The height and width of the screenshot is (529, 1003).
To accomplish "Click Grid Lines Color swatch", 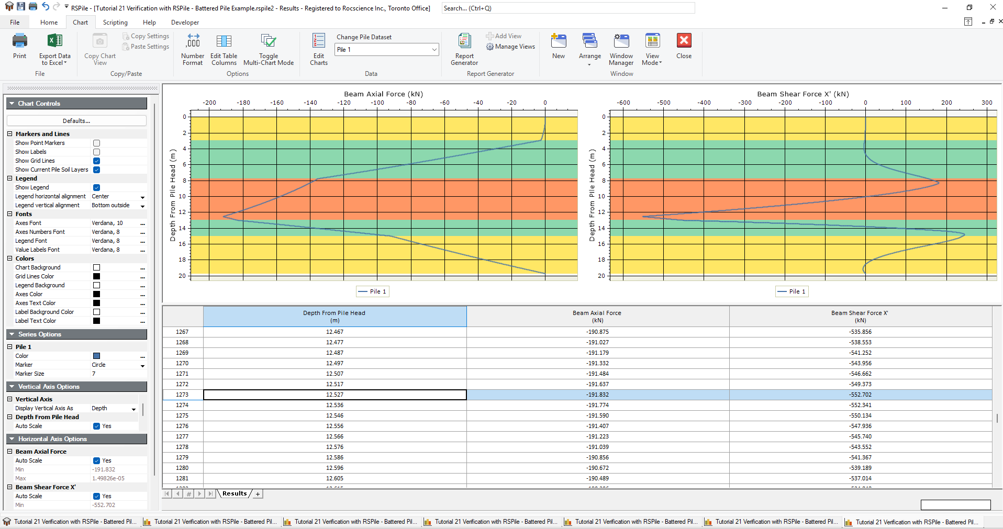I will coord(97,276).
